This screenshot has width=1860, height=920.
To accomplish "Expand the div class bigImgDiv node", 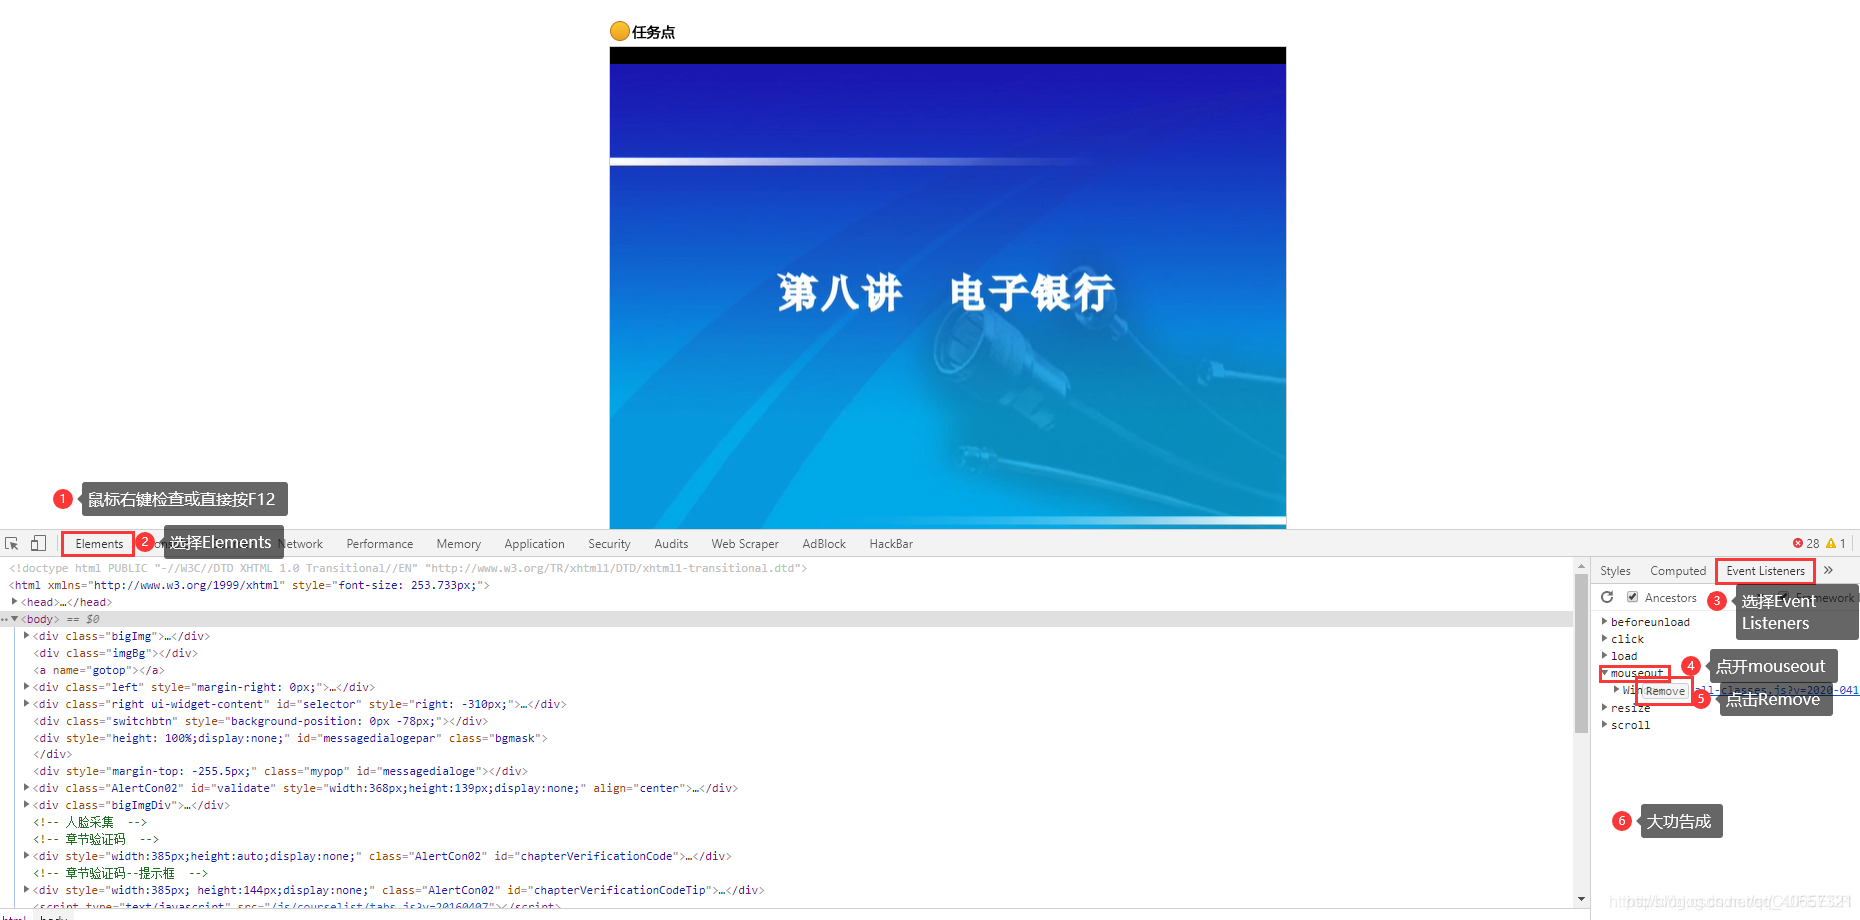I will point(26,805).
